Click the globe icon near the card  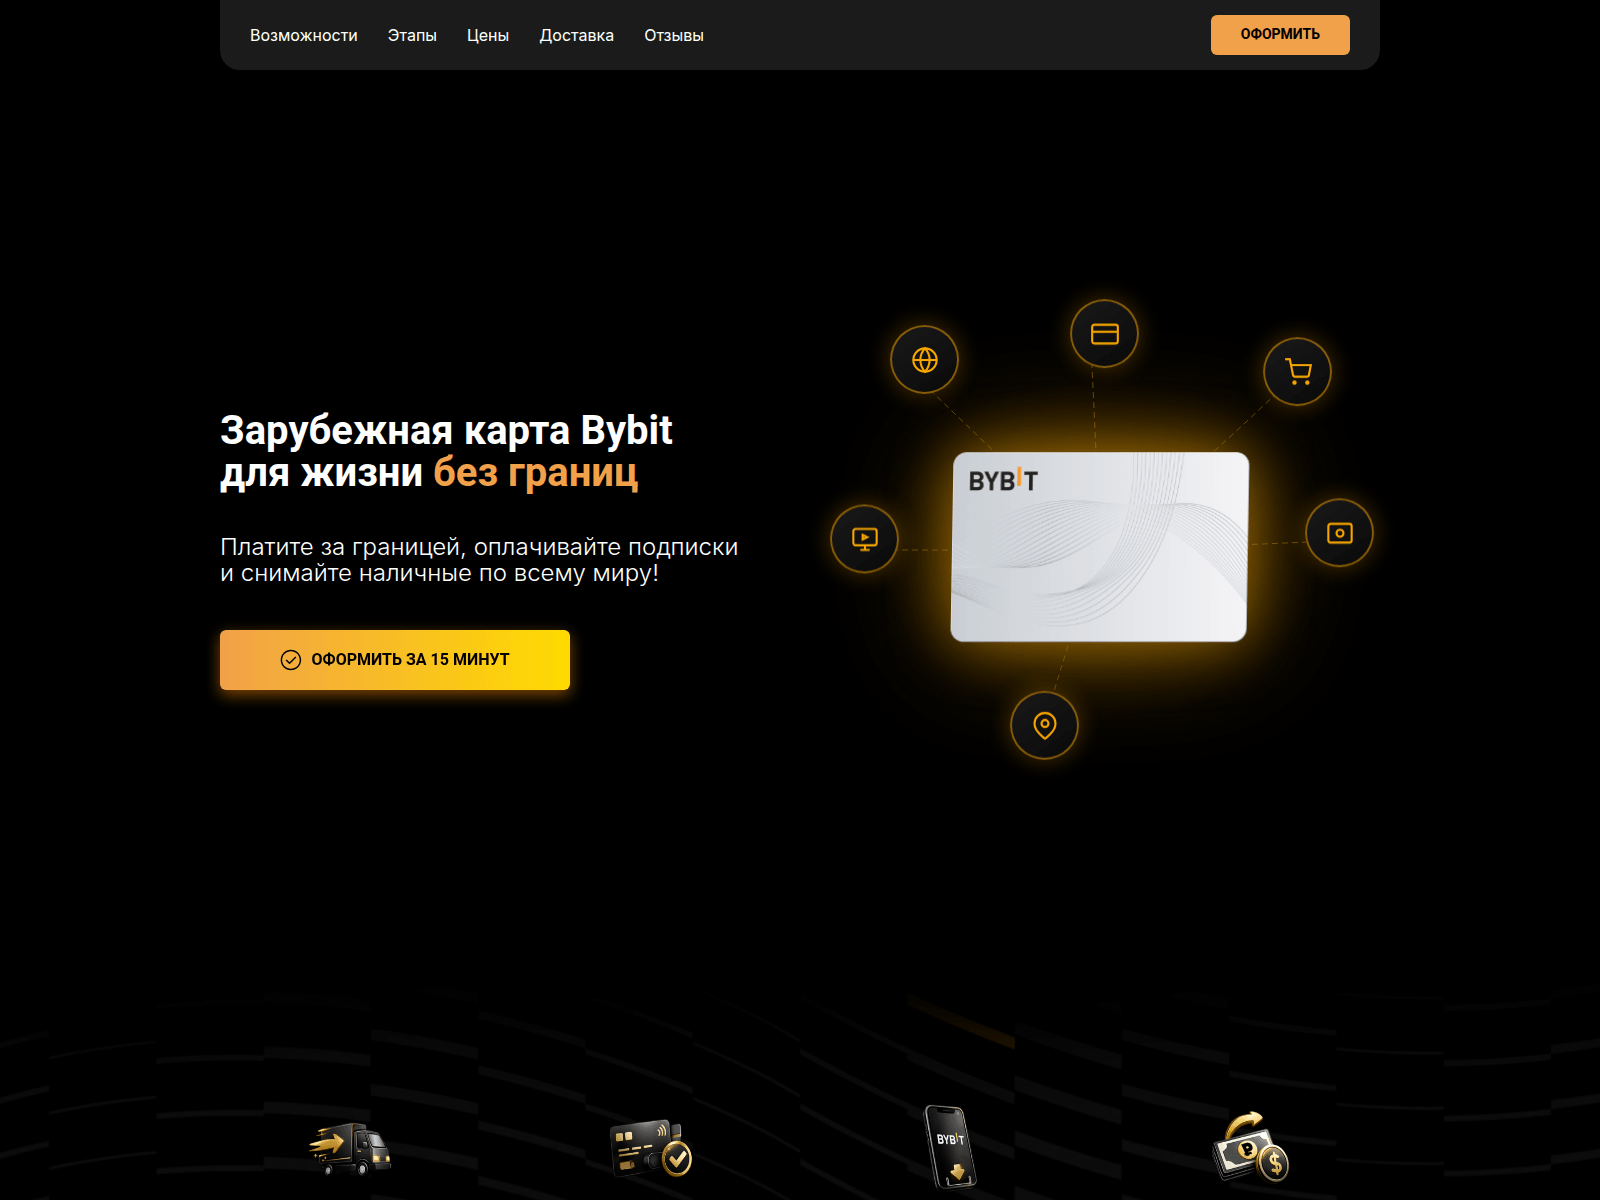click(x=924, y=360)
